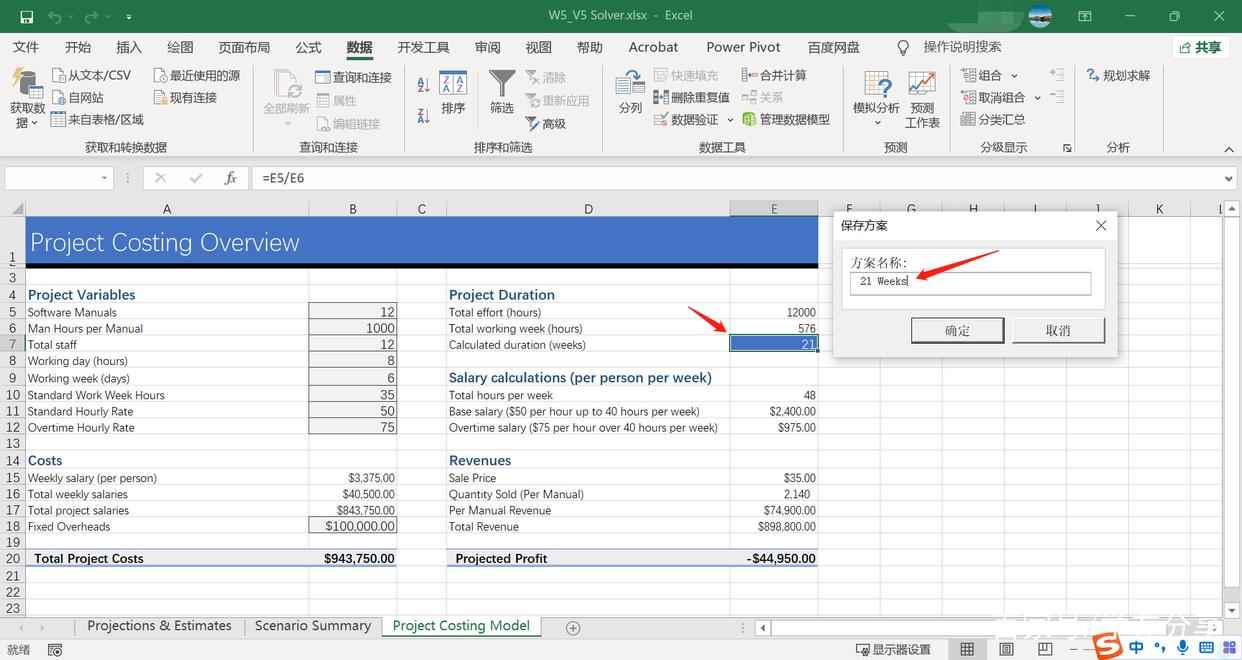Click the lightbulb 操作说明搜索 box
This screenshot has height=660, width=1242.
coord(948,47)
